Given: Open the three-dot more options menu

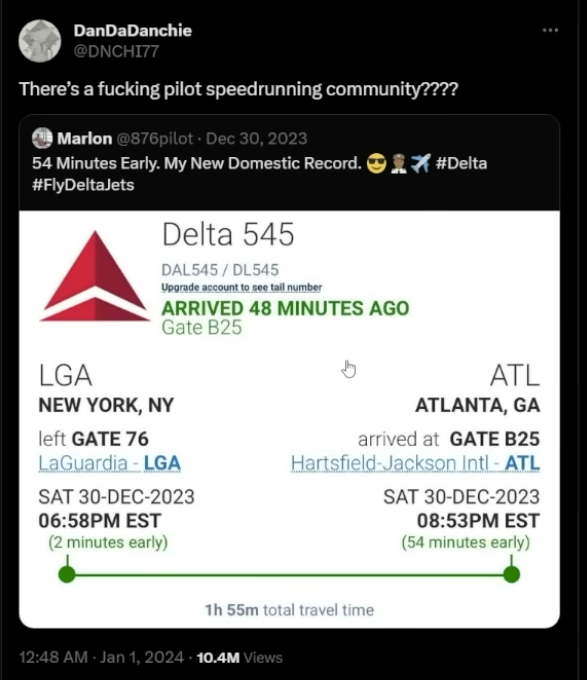Looking at the screenshot, I should (x=550, y=30).
